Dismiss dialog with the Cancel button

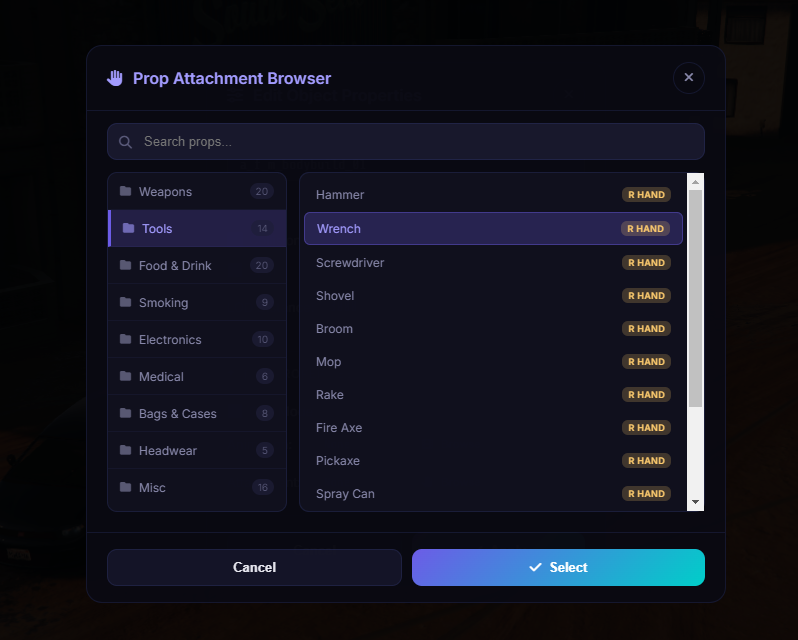[x=254, y=567]
